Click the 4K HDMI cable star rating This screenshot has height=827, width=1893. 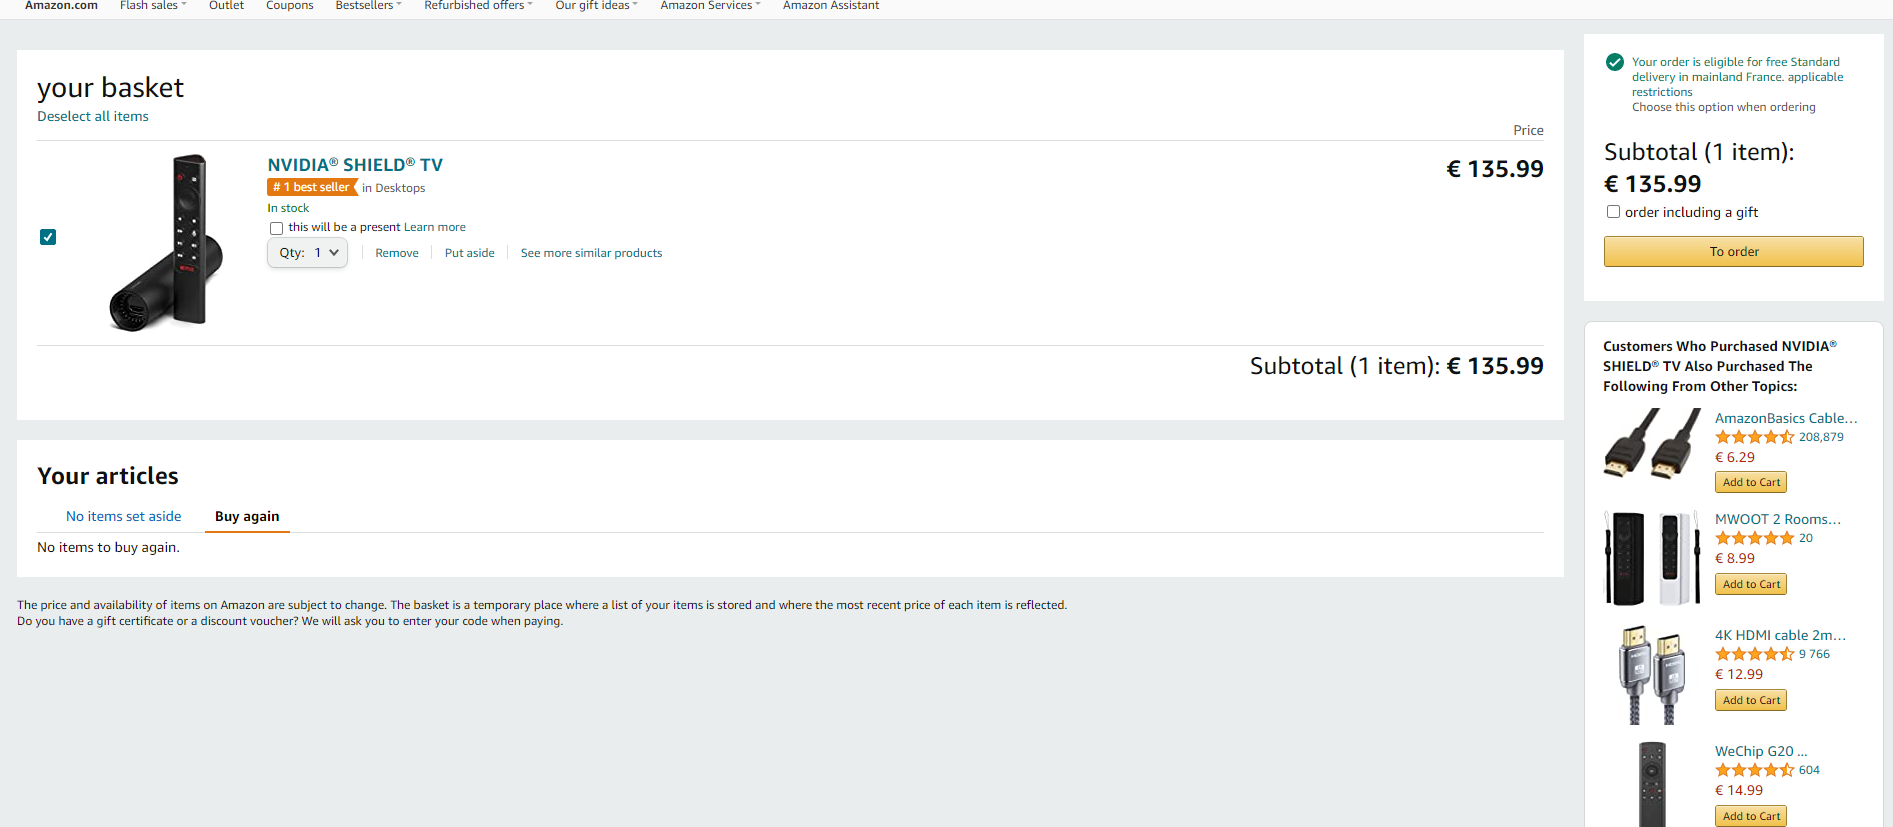pos(1755,654)
